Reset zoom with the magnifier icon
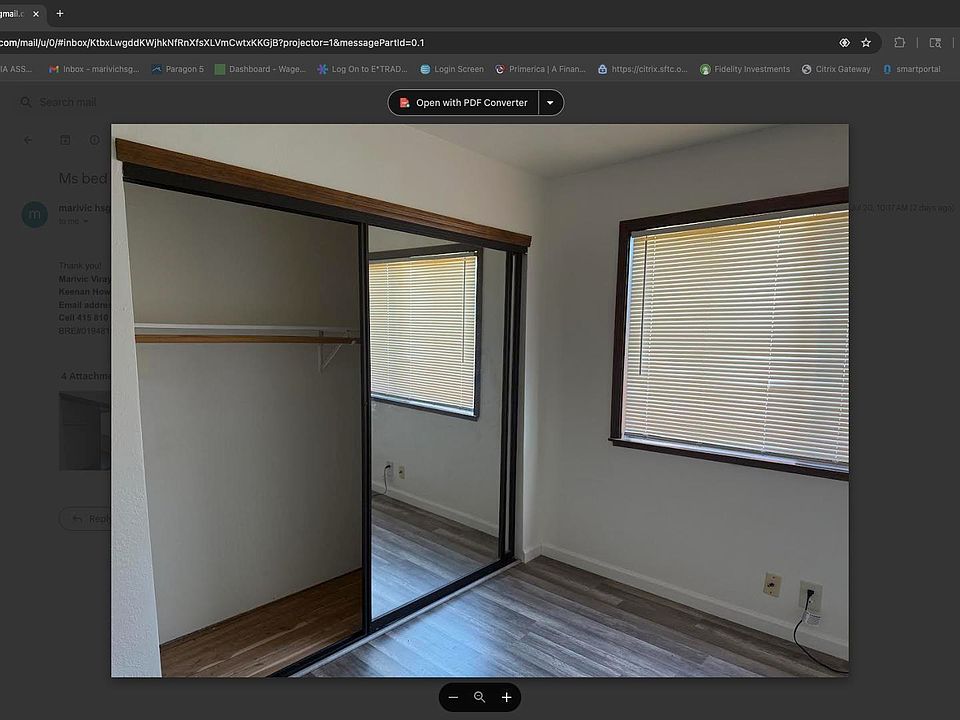Image resolution: width=960 pixels, height=720 pixels. click(480, 697)
